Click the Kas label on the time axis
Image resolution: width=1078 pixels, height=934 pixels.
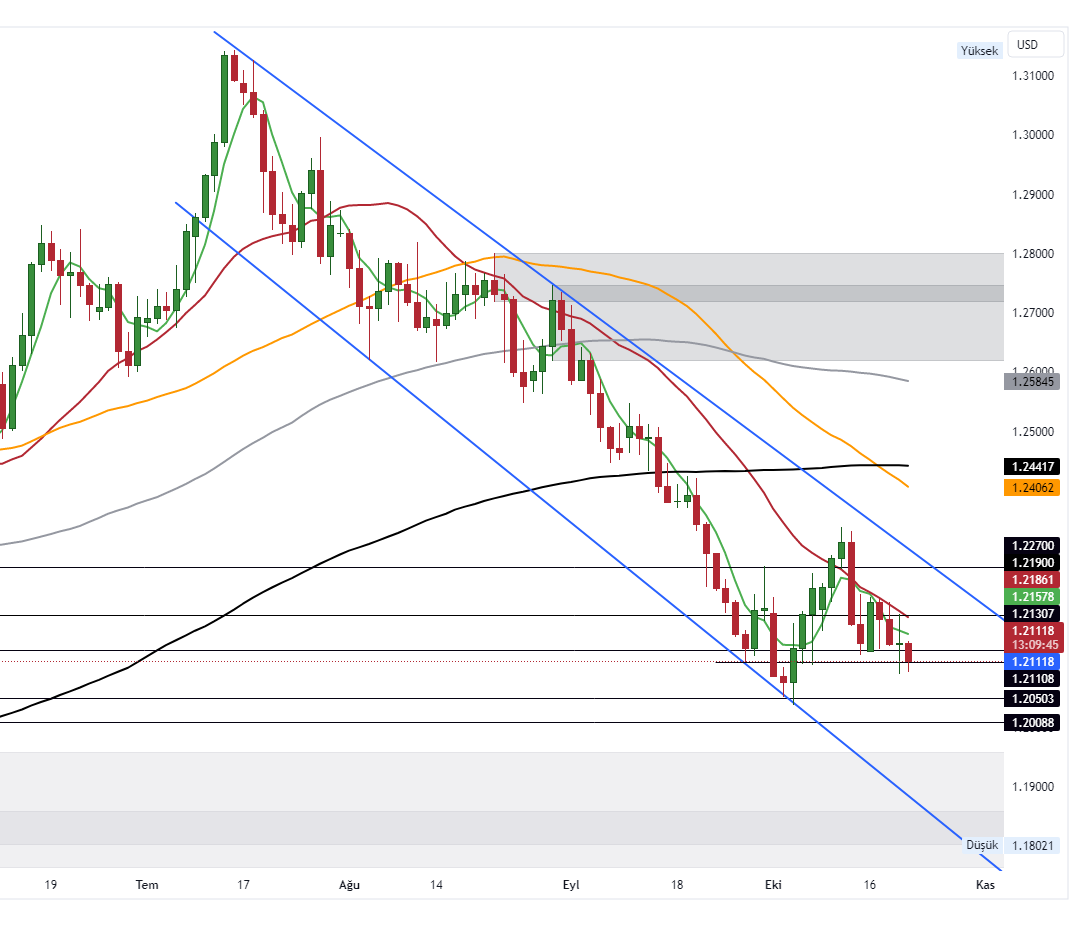coord(984,885)
